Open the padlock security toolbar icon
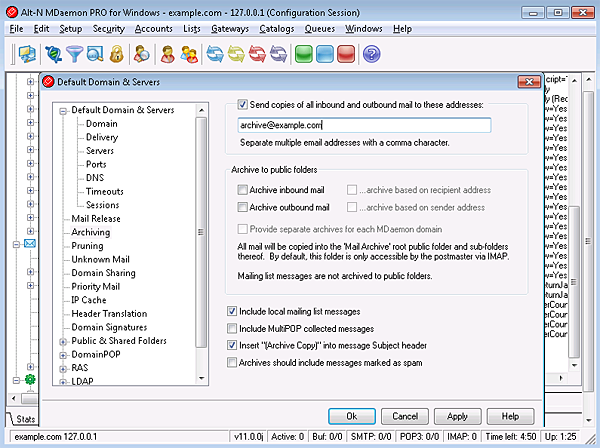The image size is (600, 448). pyautogui.click(x=116, y=54)
